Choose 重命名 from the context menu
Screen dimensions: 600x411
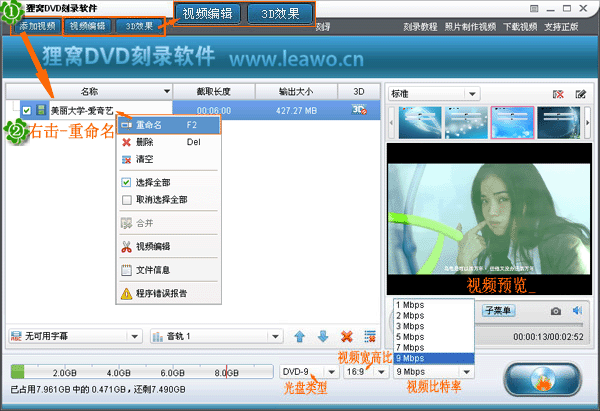[169, 125]
